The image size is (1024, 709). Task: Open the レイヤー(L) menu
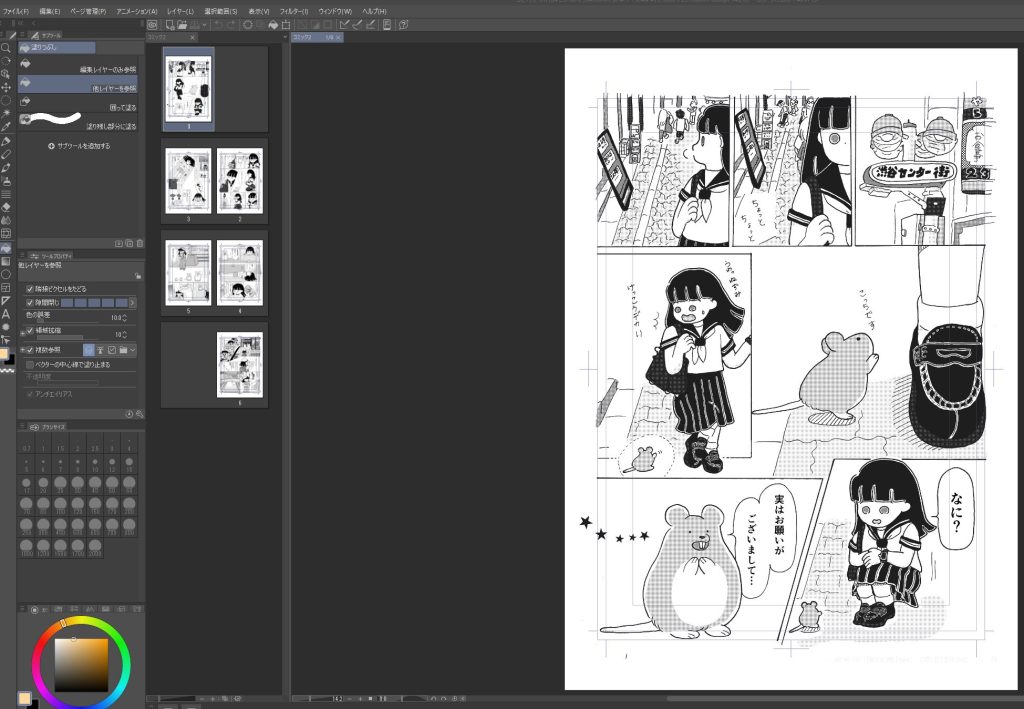(181, 10)
